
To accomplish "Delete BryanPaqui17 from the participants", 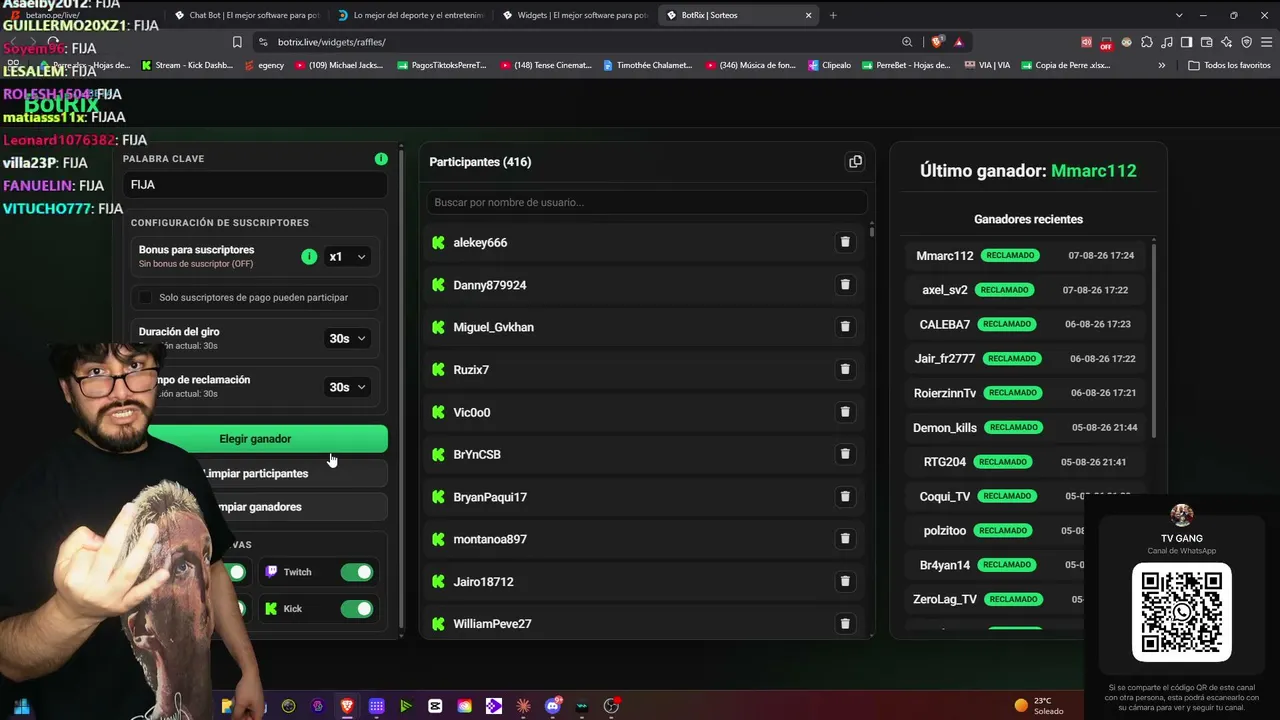I will point(845,497).
